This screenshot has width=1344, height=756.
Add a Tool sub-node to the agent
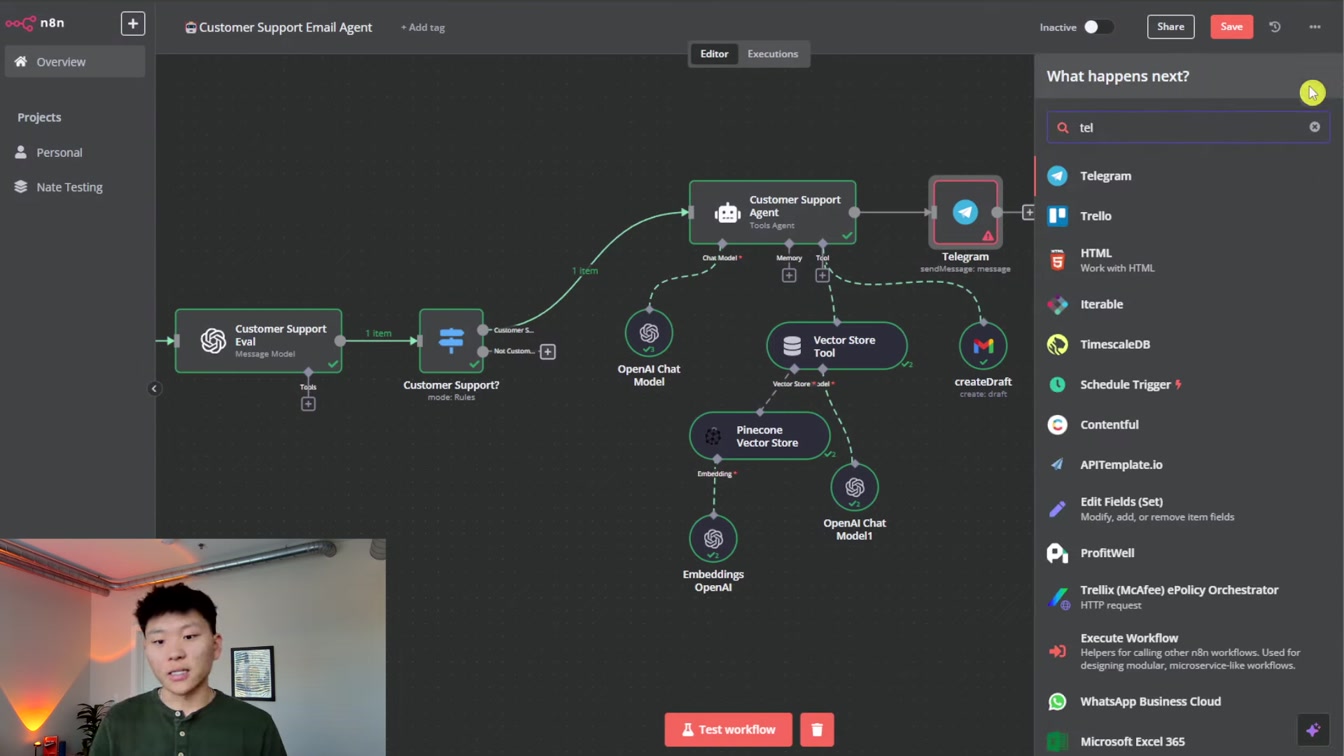point(822,275)
